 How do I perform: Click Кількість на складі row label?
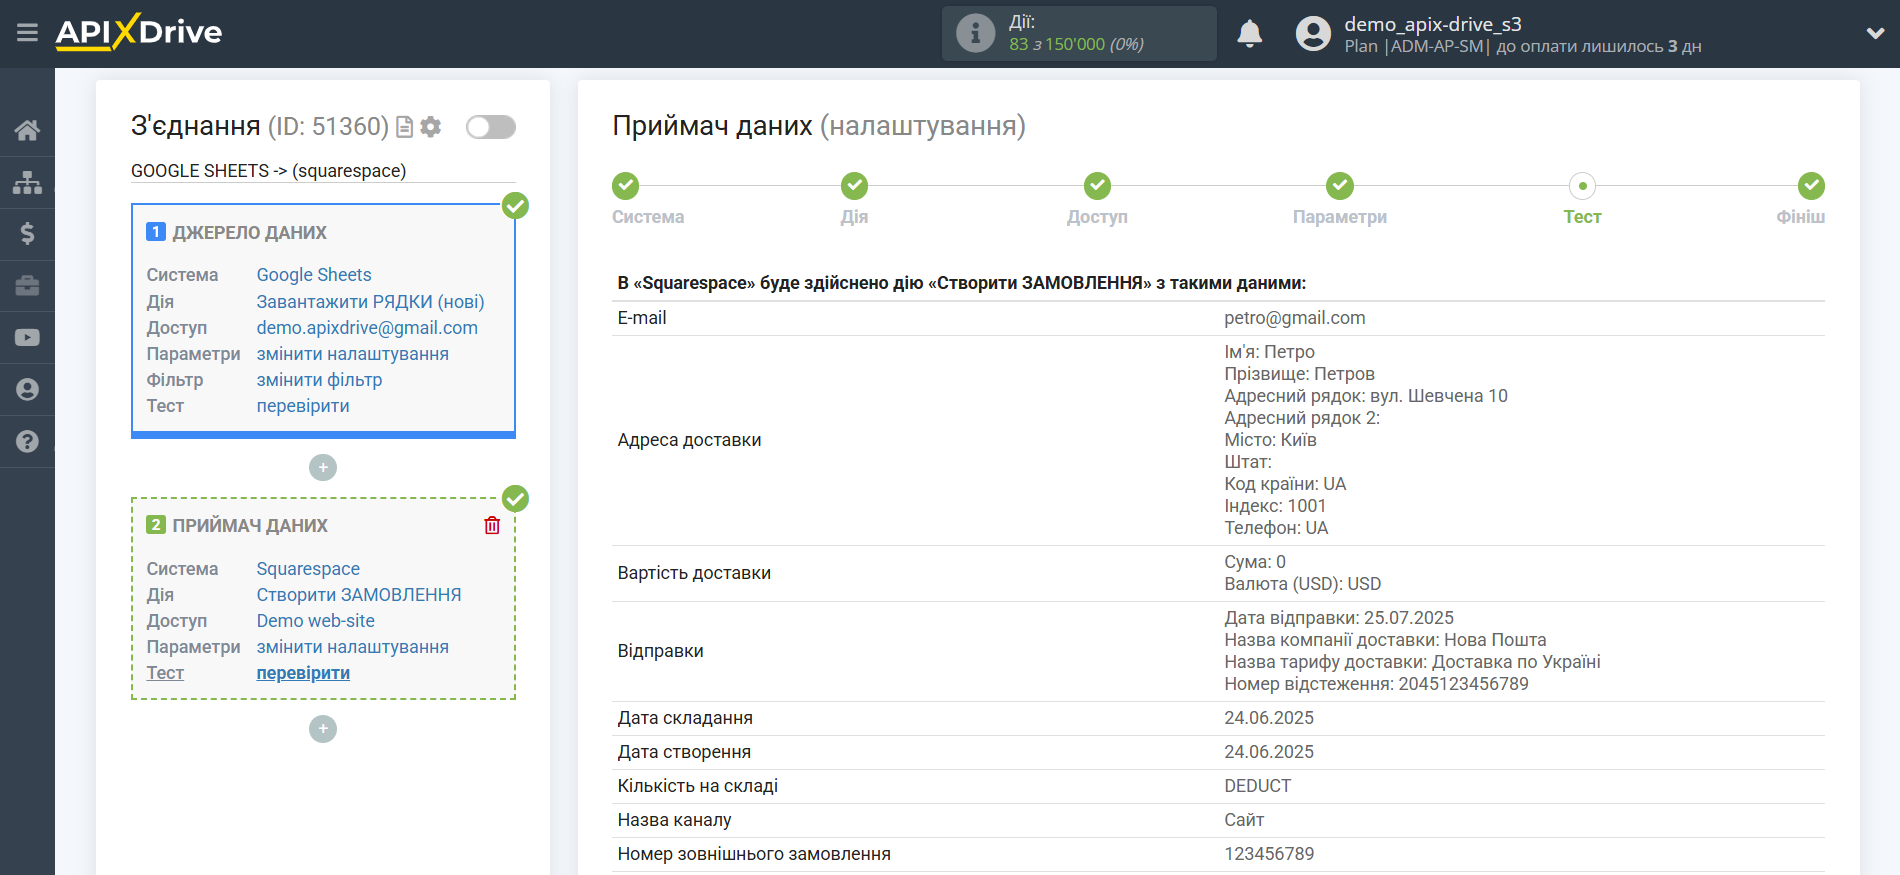pos(698,786)
